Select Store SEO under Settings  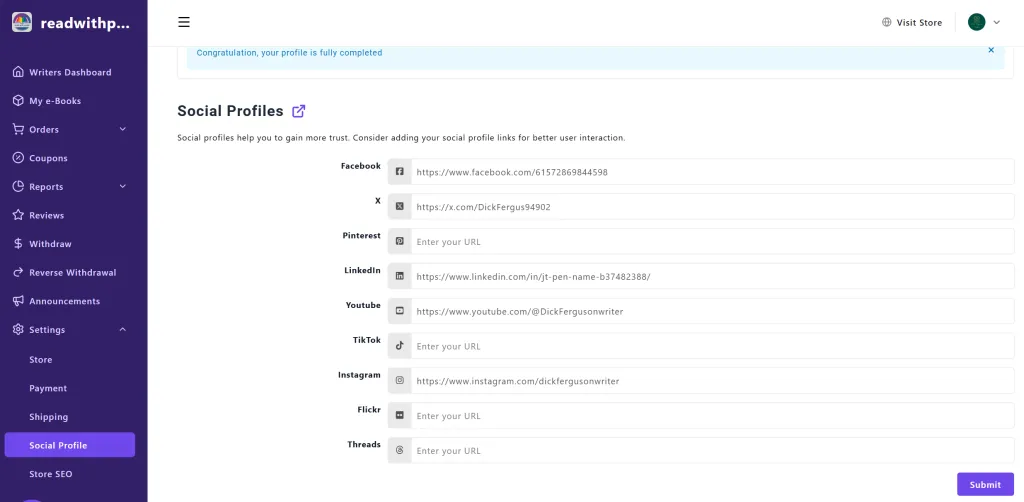pos(50,474)
